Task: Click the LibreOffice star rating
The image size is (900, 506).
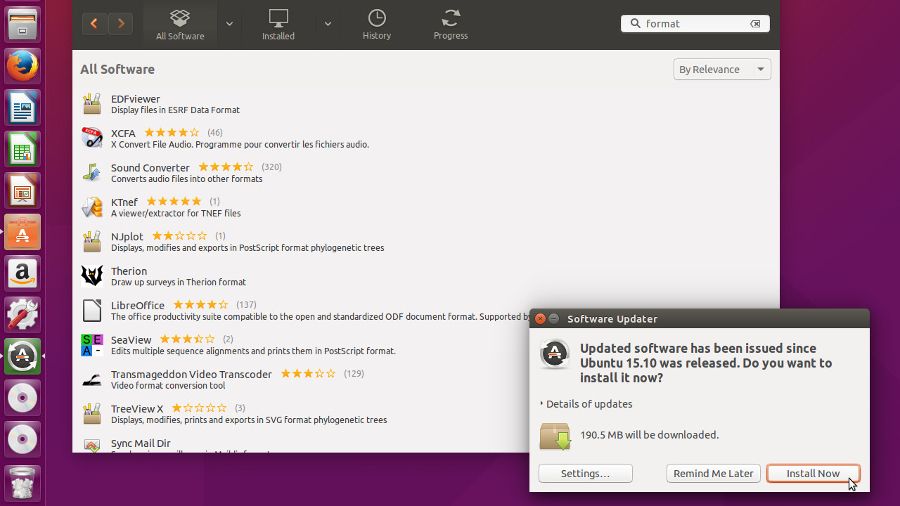Action: click(201, 305)
